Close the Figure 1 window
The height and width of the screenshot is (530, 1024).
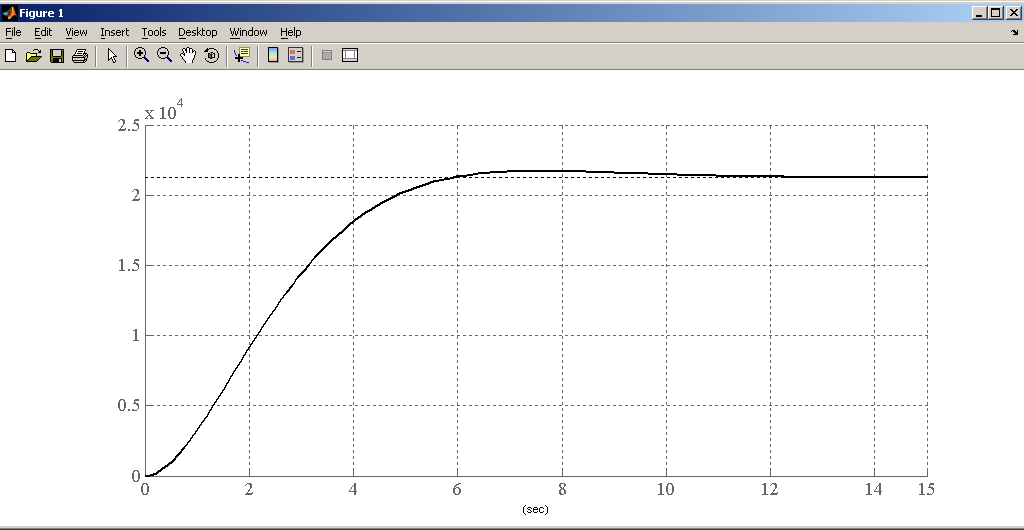click(x=1012, y=13)
